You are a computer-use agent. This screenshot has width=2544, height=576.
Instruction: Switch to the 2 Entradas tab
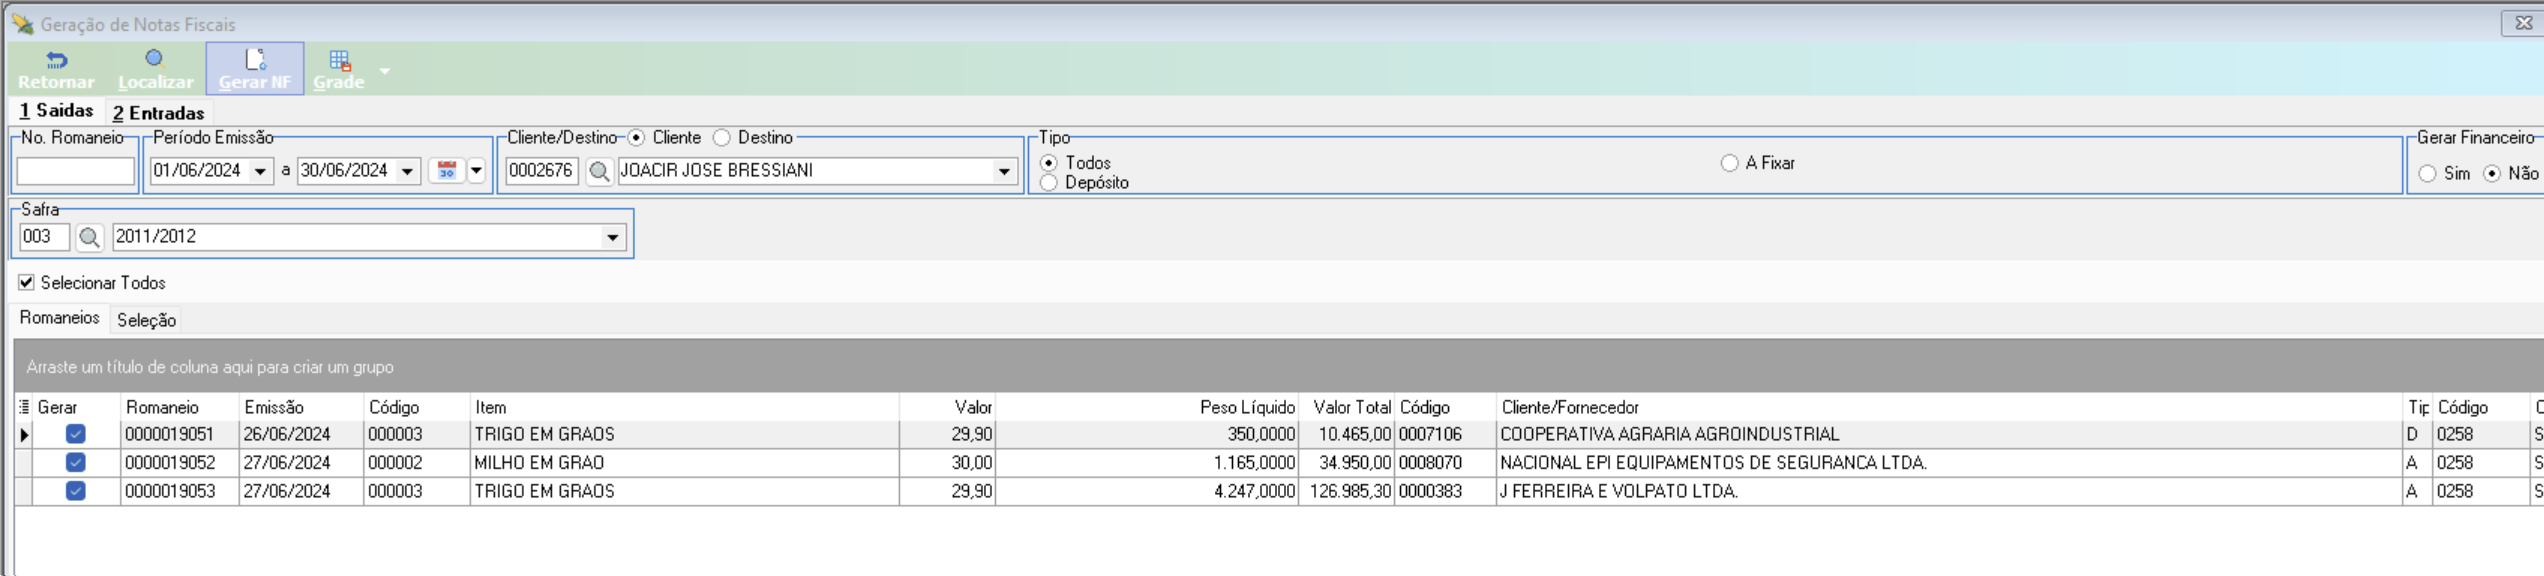158,113
